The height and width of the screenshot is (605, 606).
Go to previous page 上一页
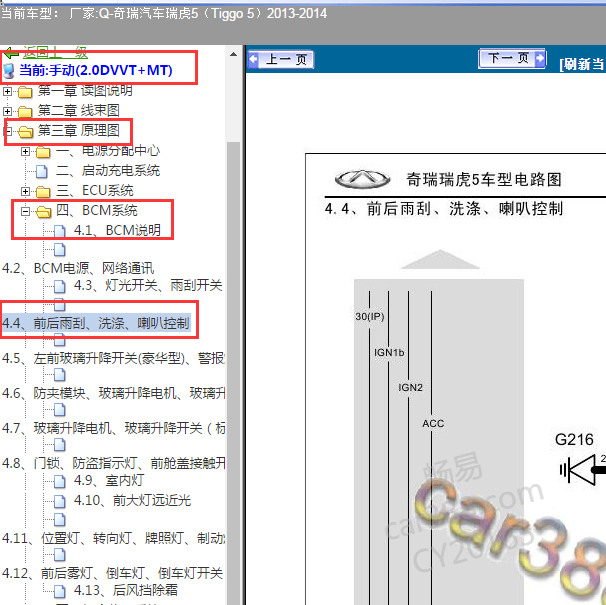click(281, 60)
